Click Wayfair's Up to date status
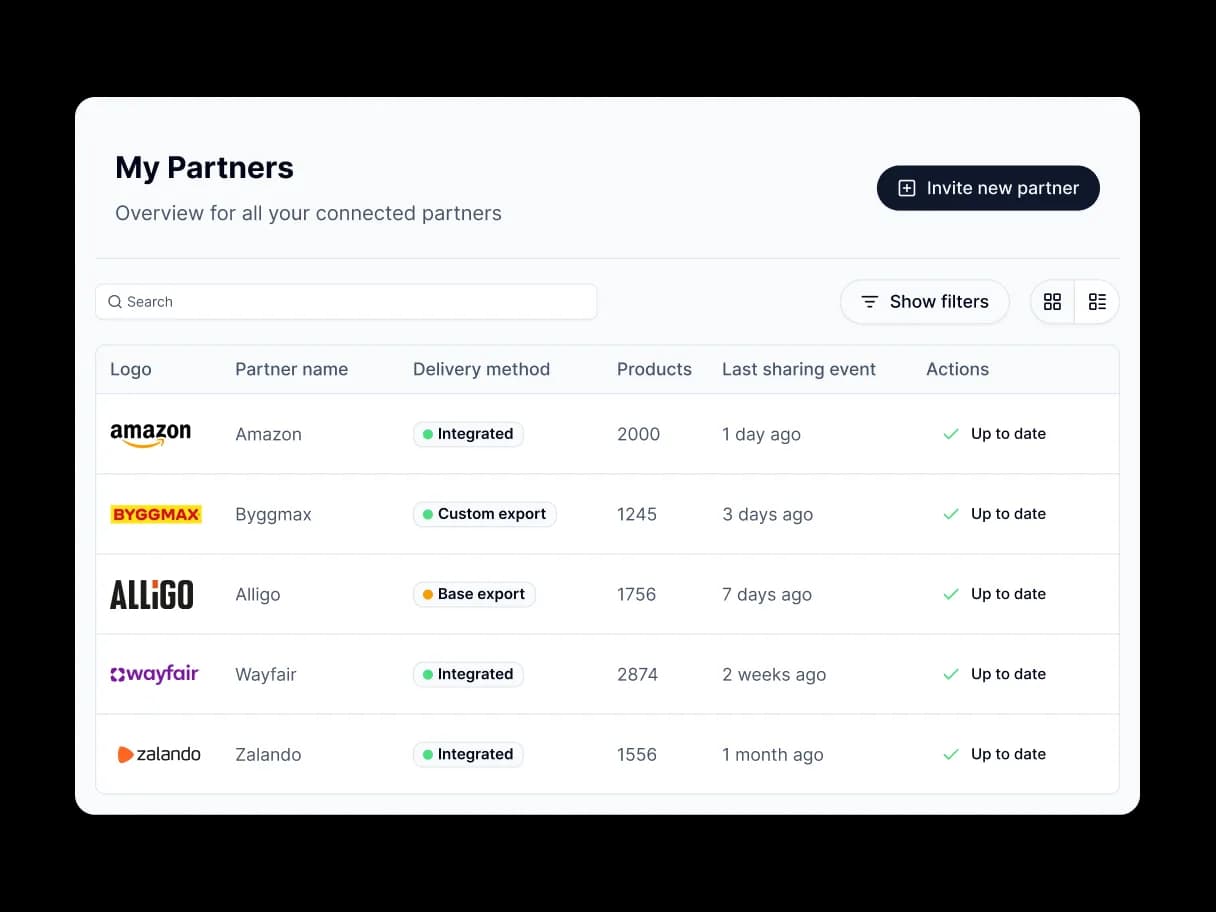 pos(1007,674)
